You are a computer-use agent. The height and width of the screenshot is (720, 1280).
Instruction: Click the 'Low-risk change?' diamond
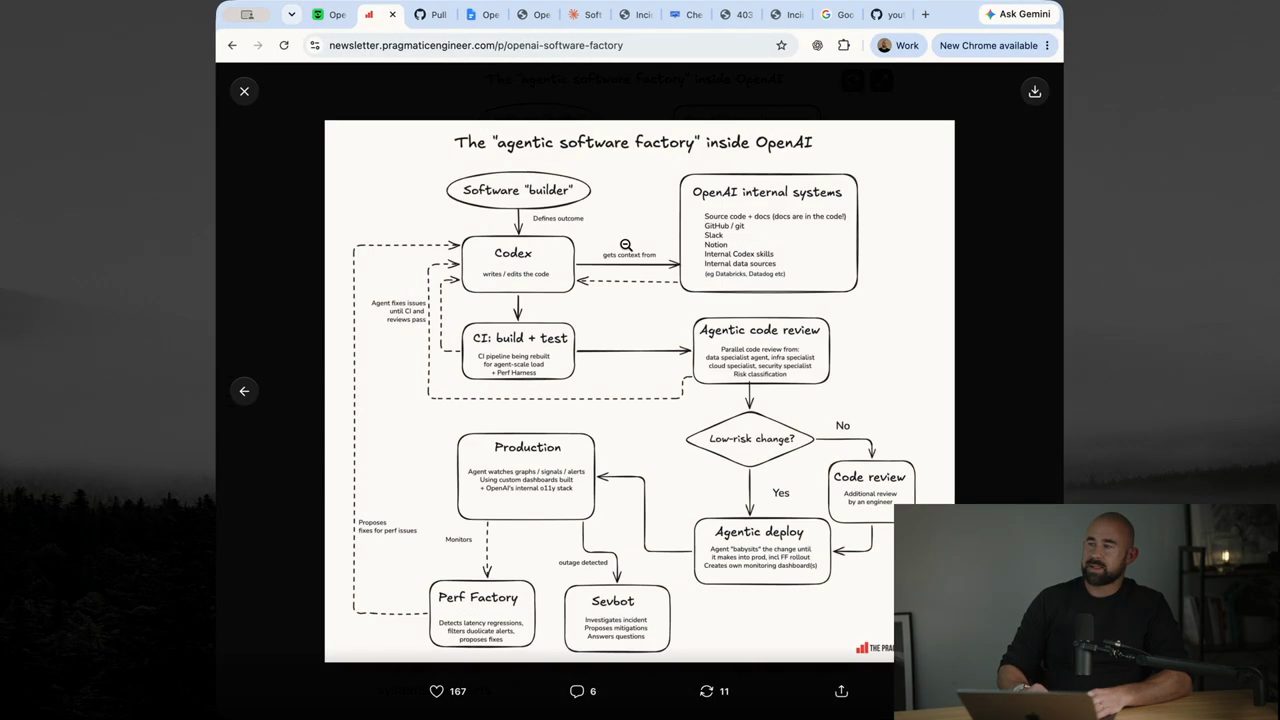pyautogui.click(x=750, y=438)
